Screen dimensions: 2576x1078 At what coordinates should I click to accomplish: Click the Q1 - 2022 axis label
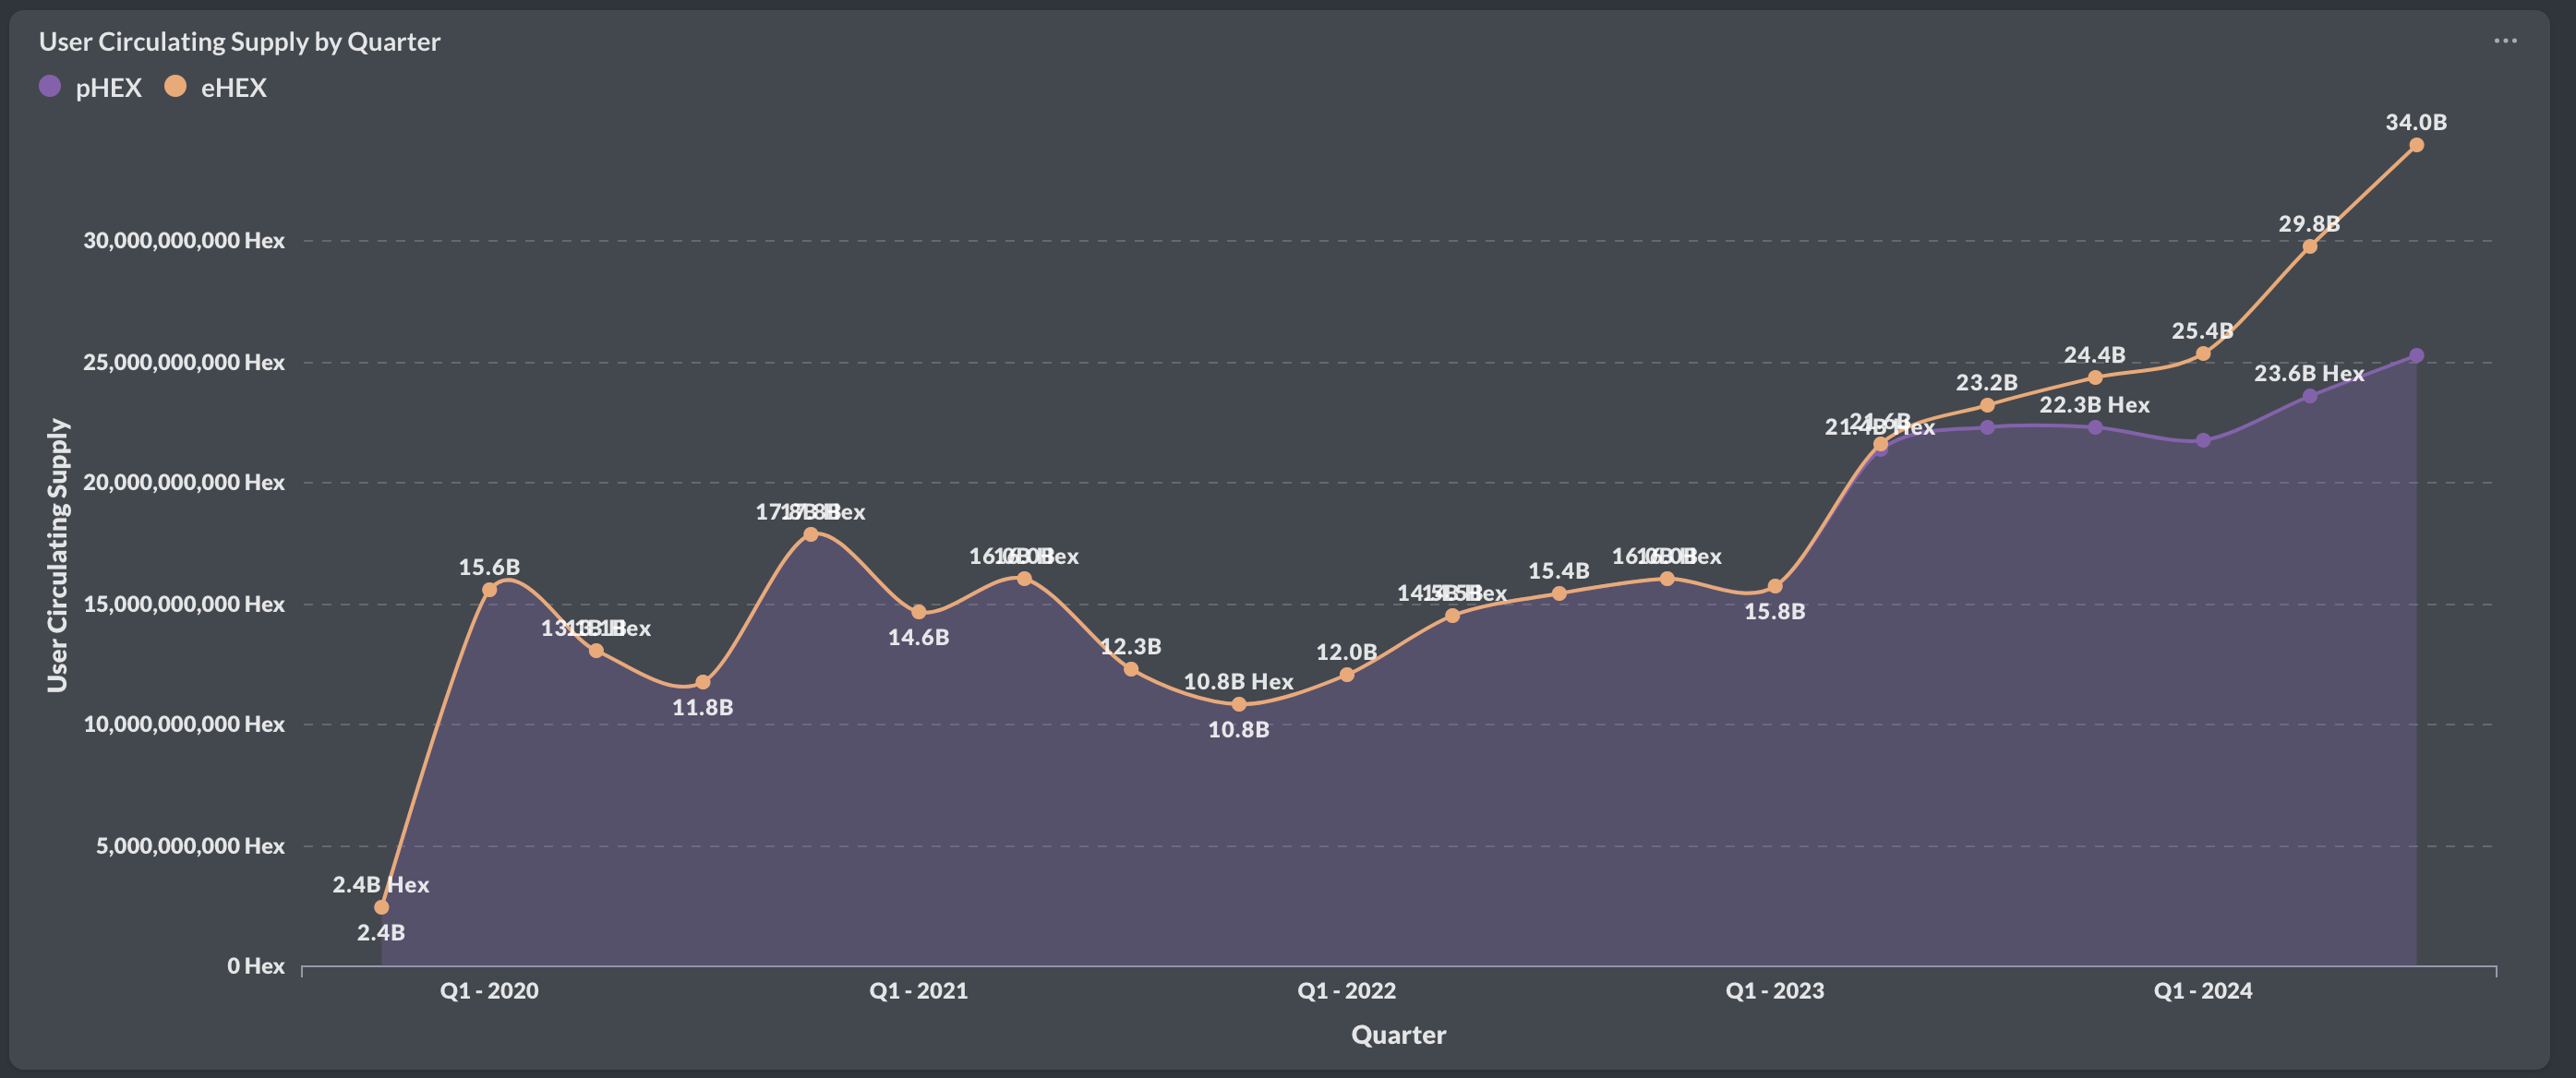pos(1346,991)
